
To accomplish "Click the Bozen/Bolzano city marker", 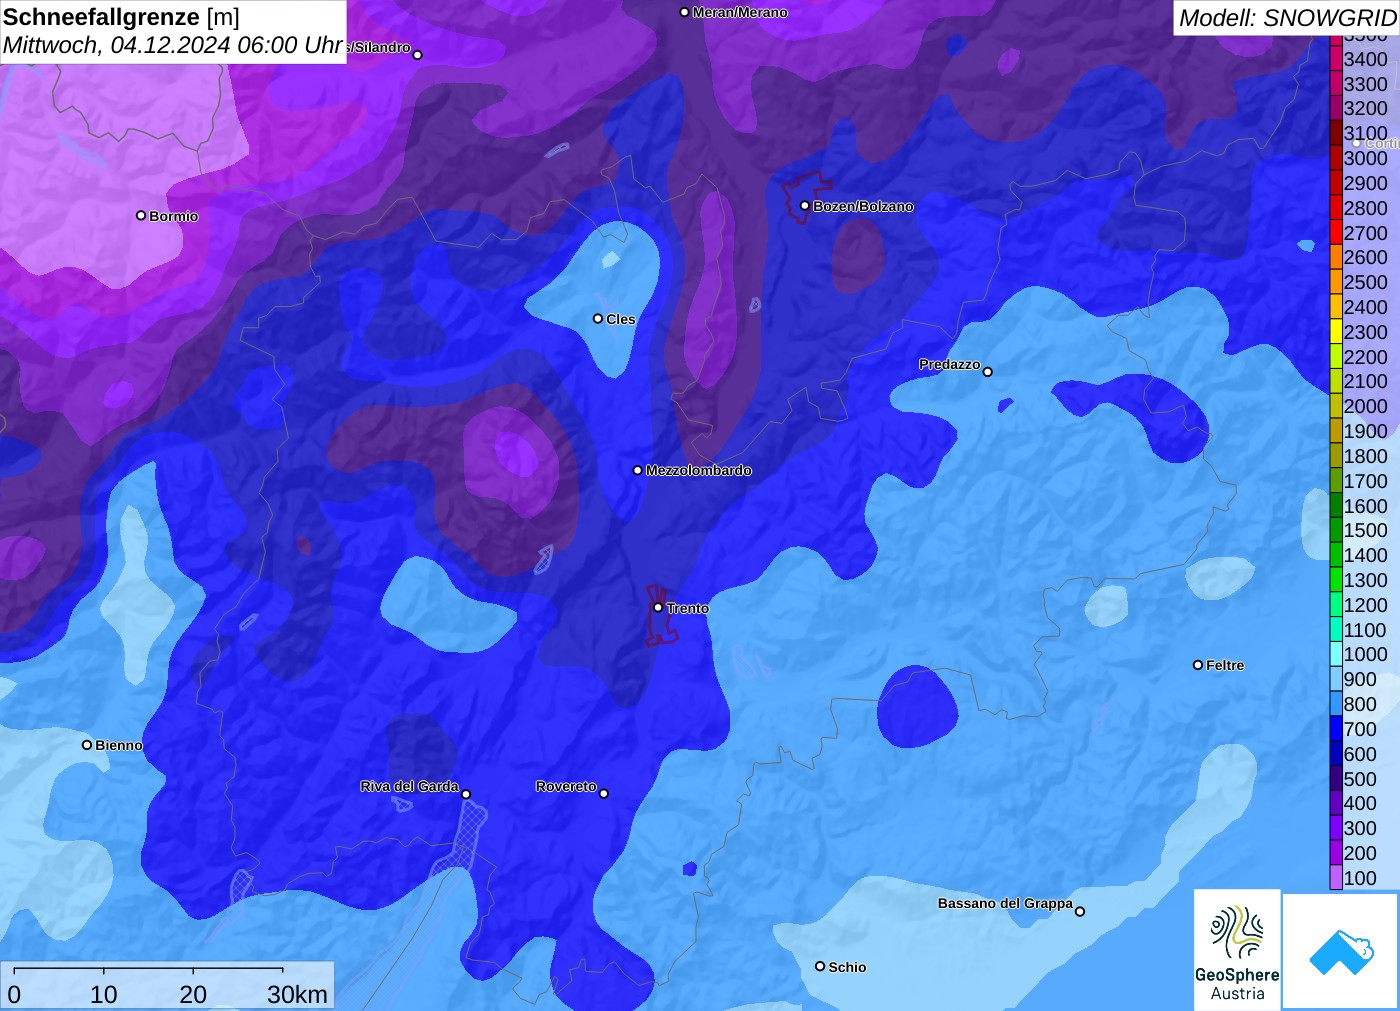I will (x=804, y=206).
